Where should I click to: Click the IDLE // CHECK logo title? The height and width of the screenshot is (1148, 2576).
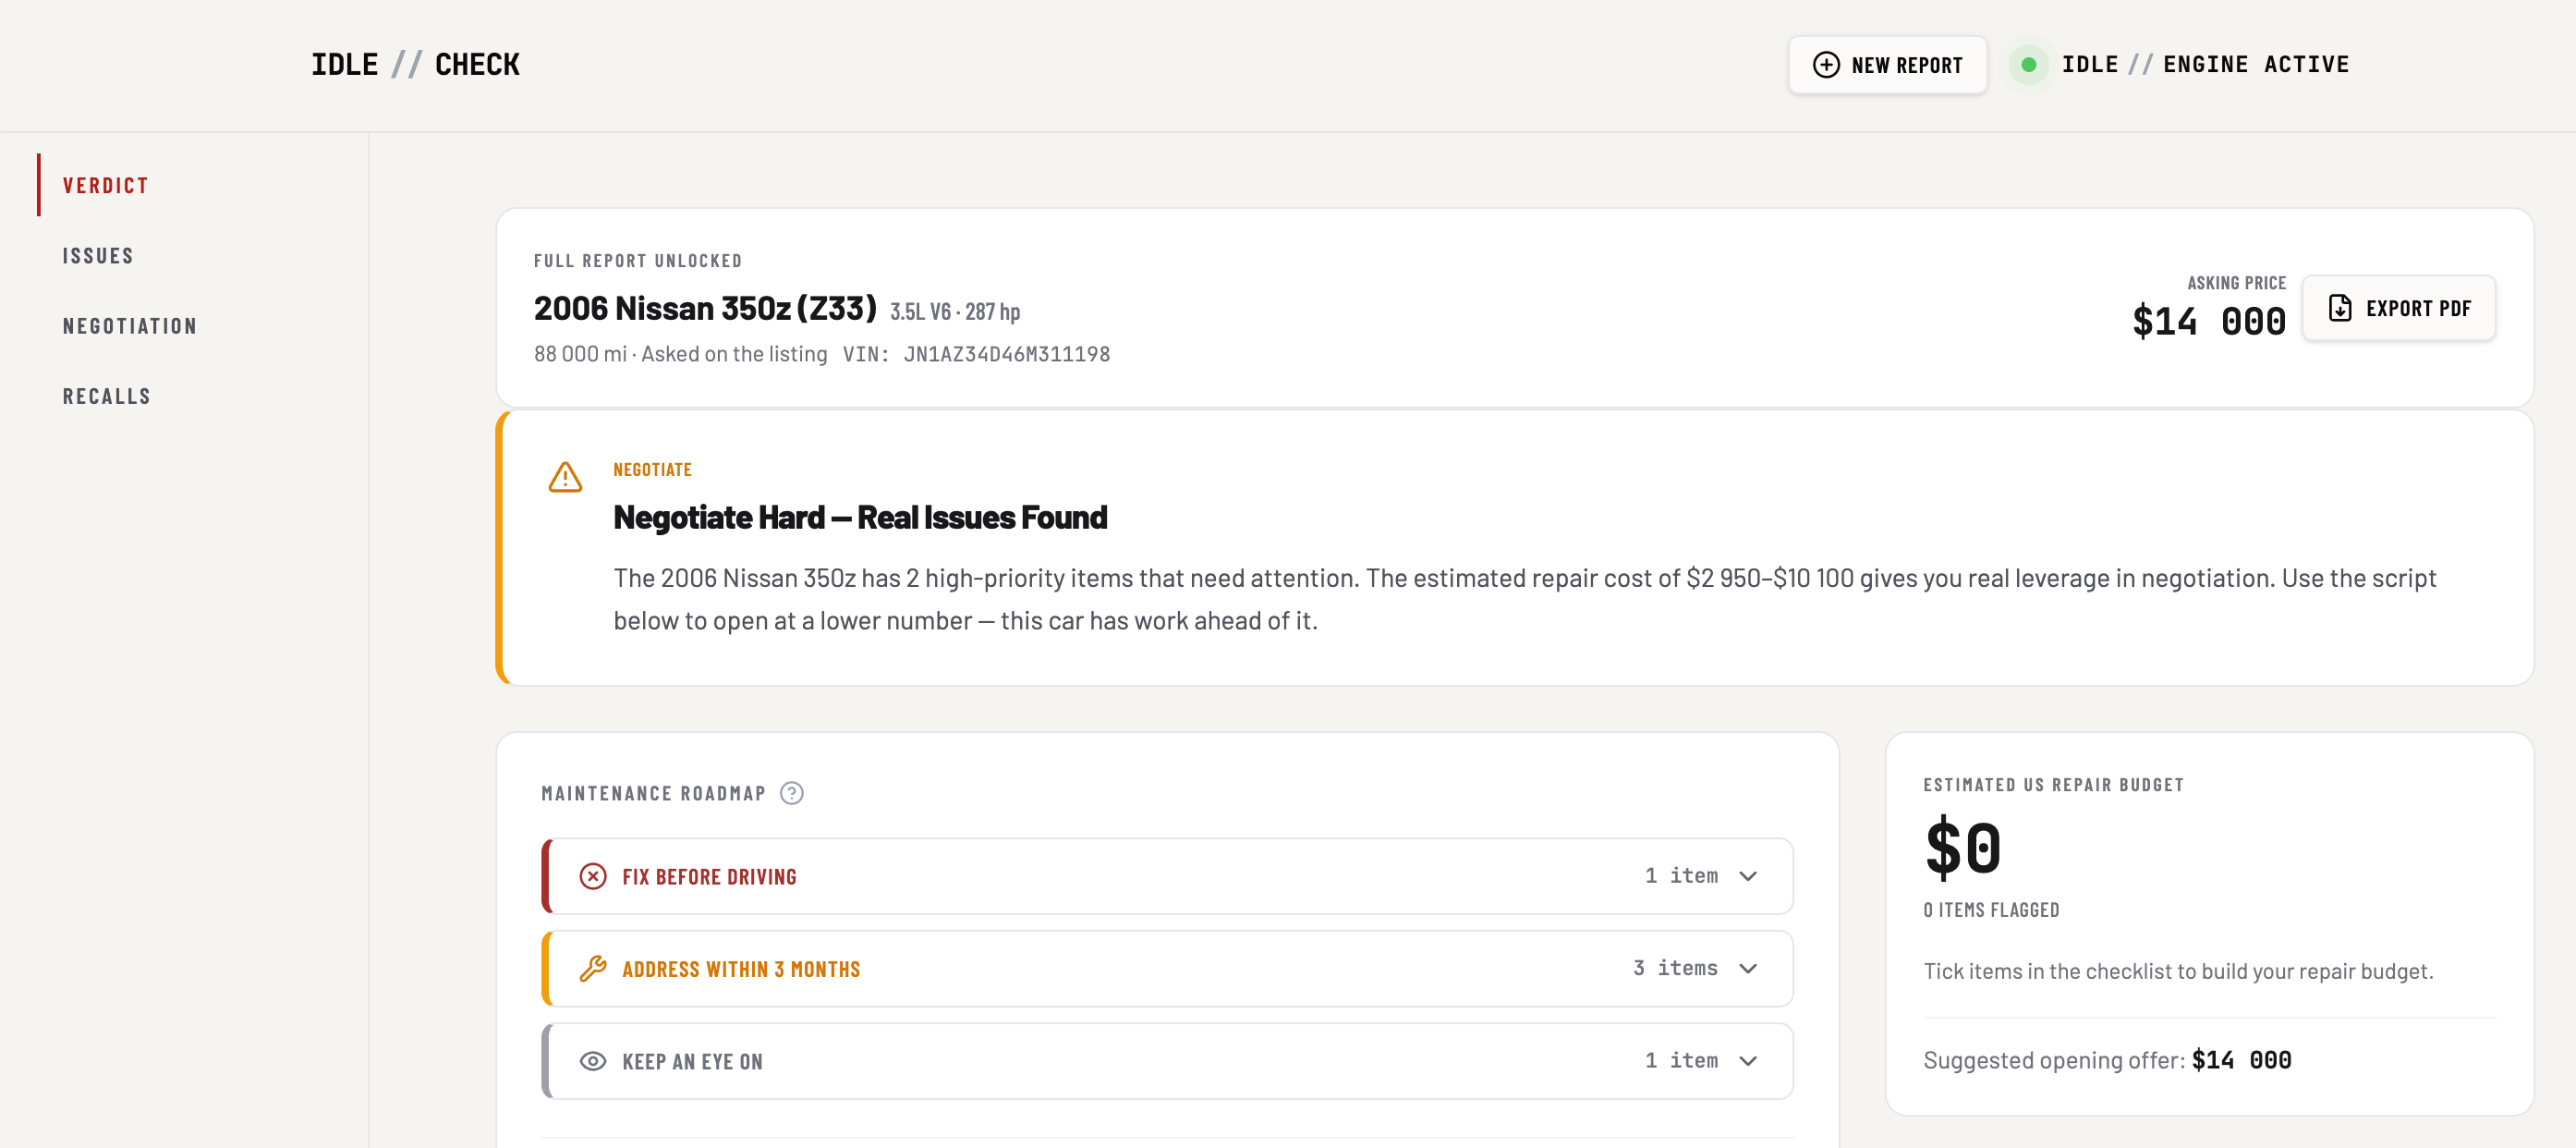415,65
